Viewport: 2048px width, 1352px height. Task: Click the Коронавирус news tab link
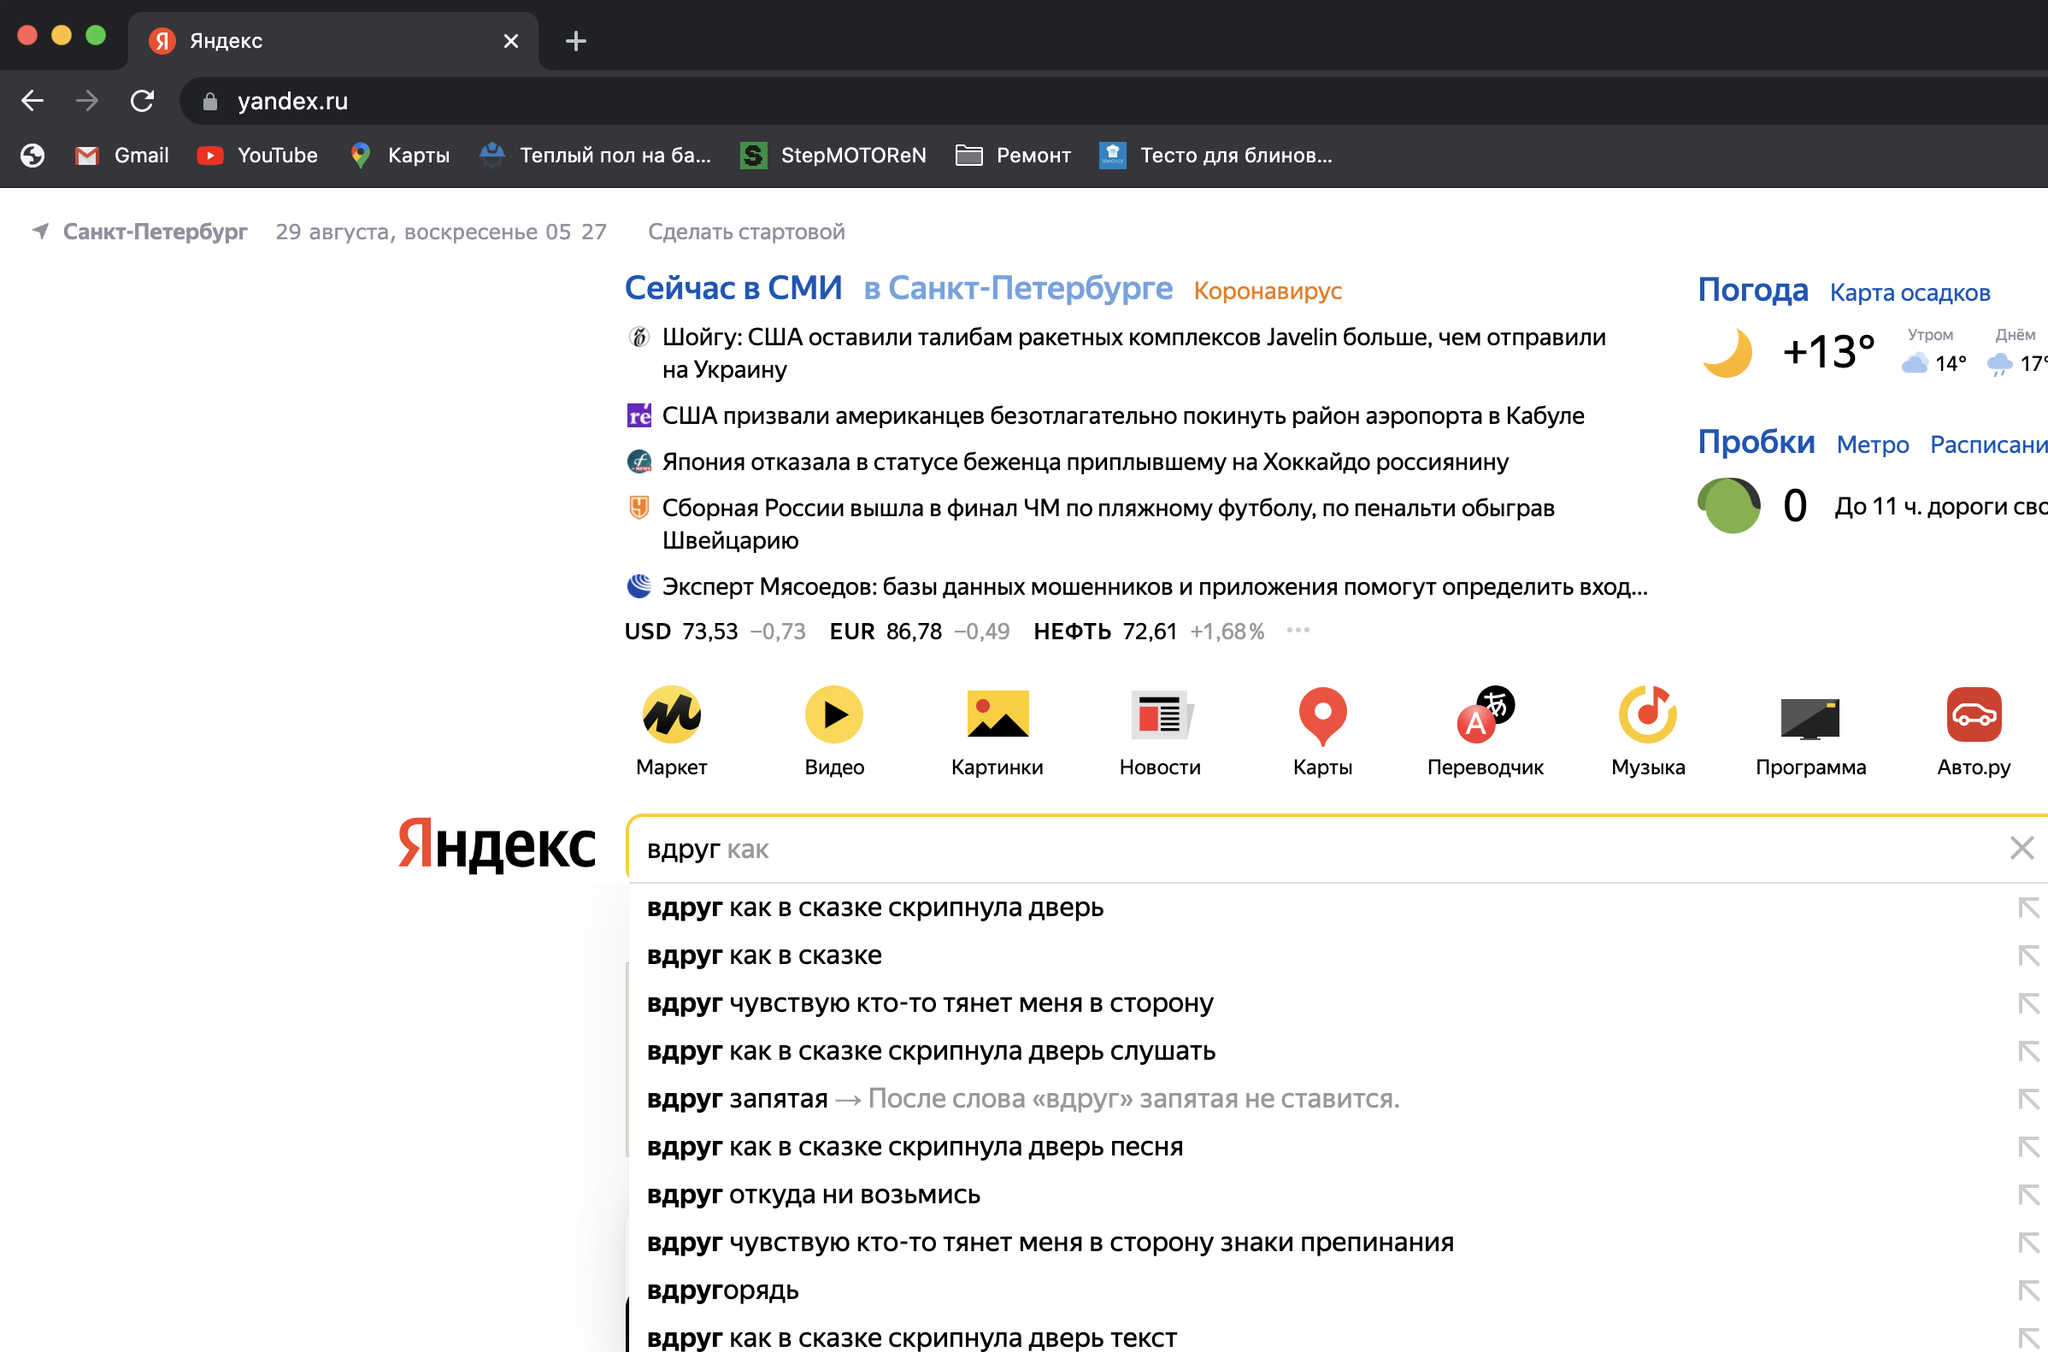tap(1267, 291)
